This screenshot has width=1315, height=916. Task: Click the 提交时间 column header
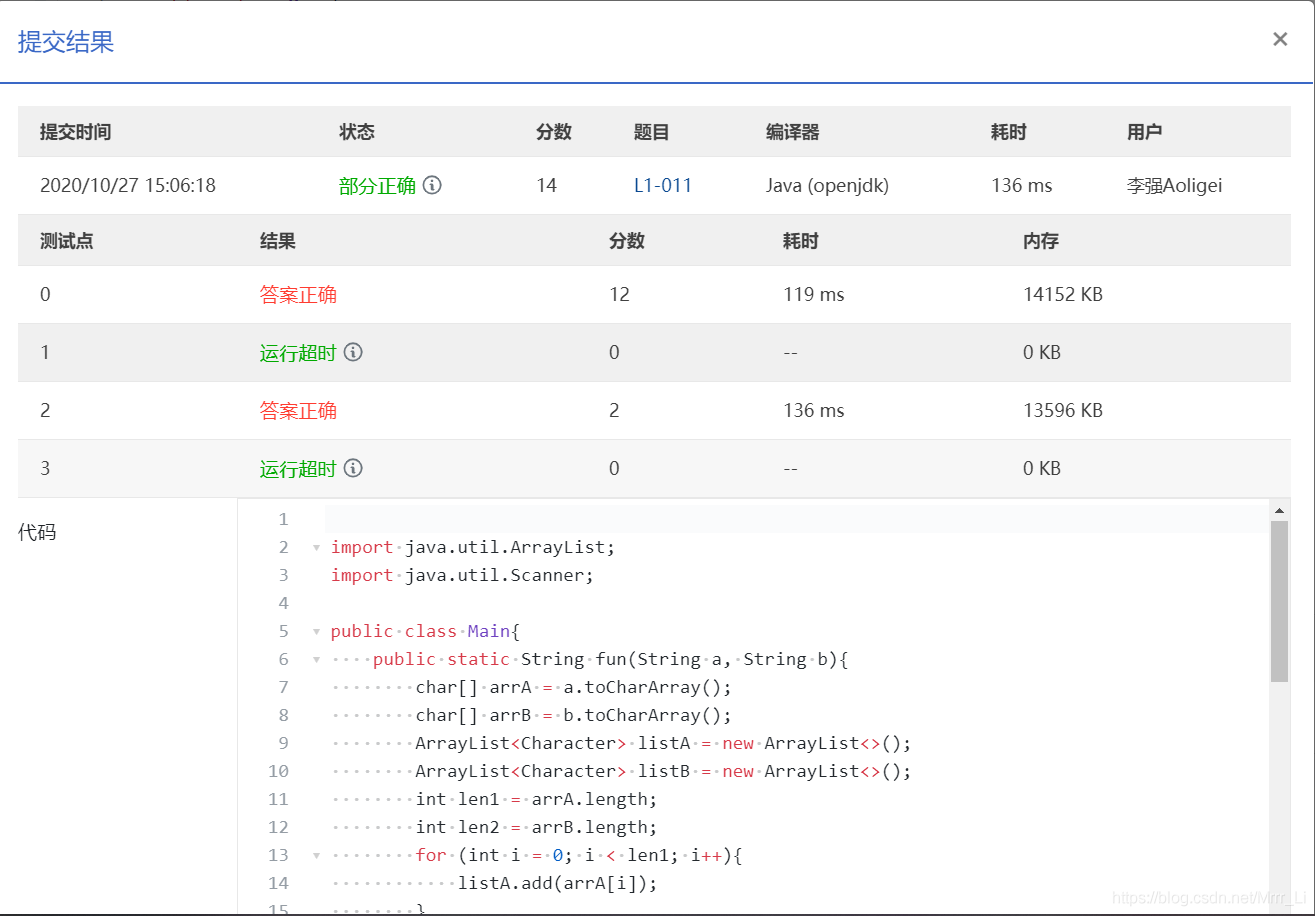(x=75, y=132)
